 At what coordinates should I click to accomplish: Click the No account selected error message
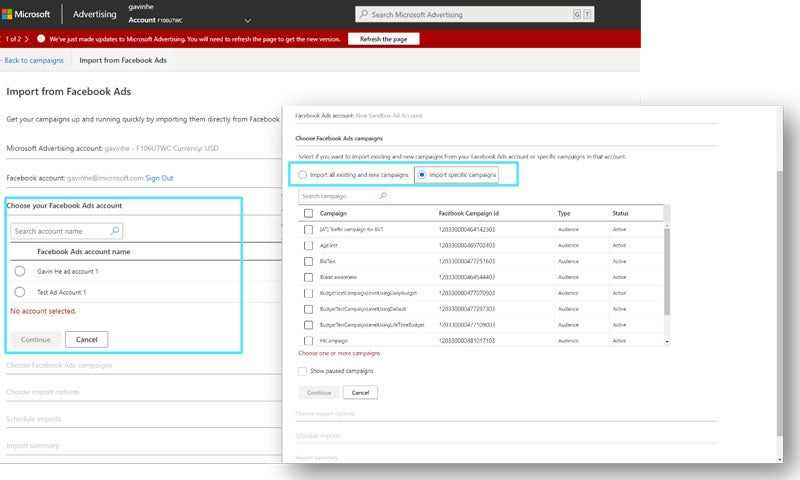(x=43, y=311)
